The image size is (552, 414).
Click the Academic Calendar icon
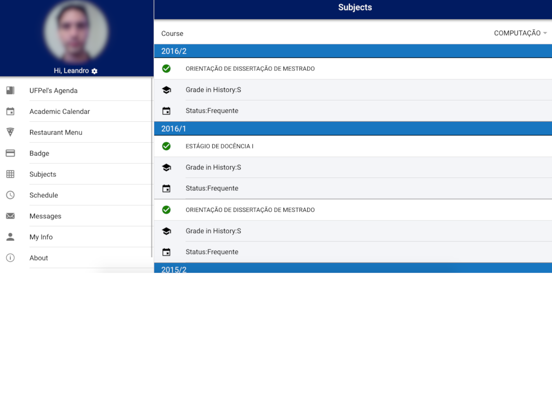(x=10, y=111)
